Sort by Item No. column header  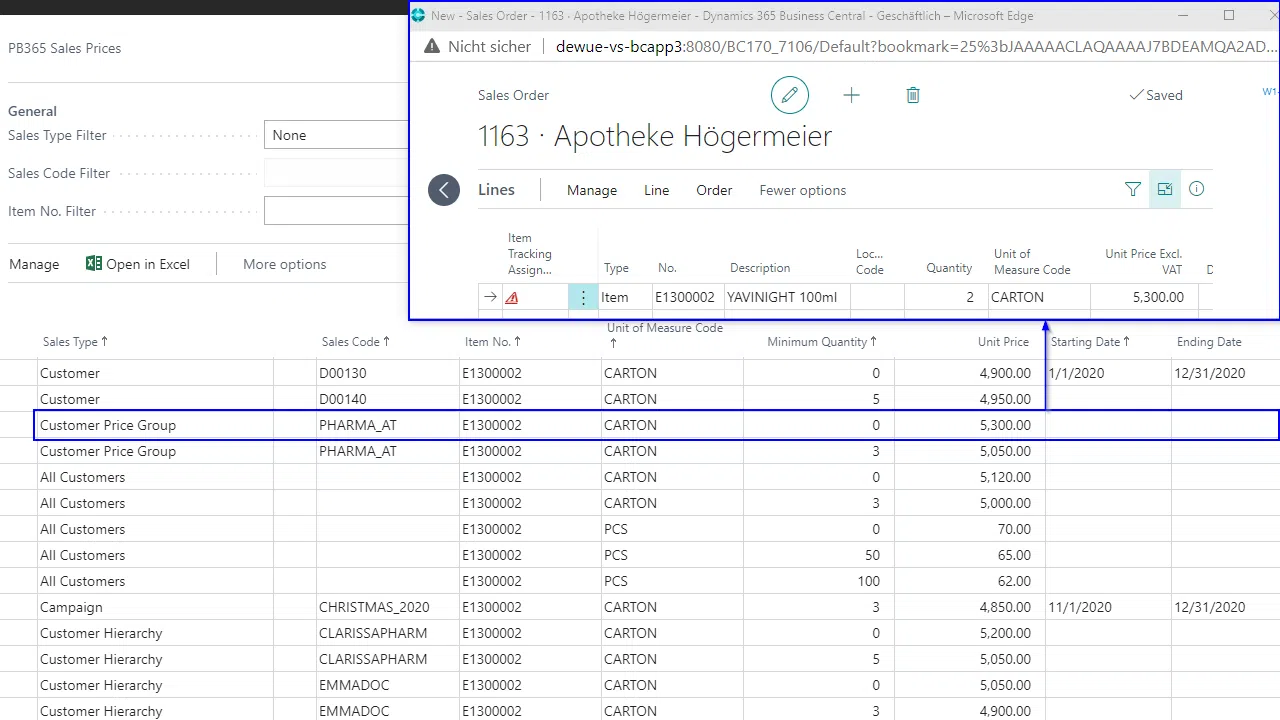pyautogui.click(x=493, y=342)
